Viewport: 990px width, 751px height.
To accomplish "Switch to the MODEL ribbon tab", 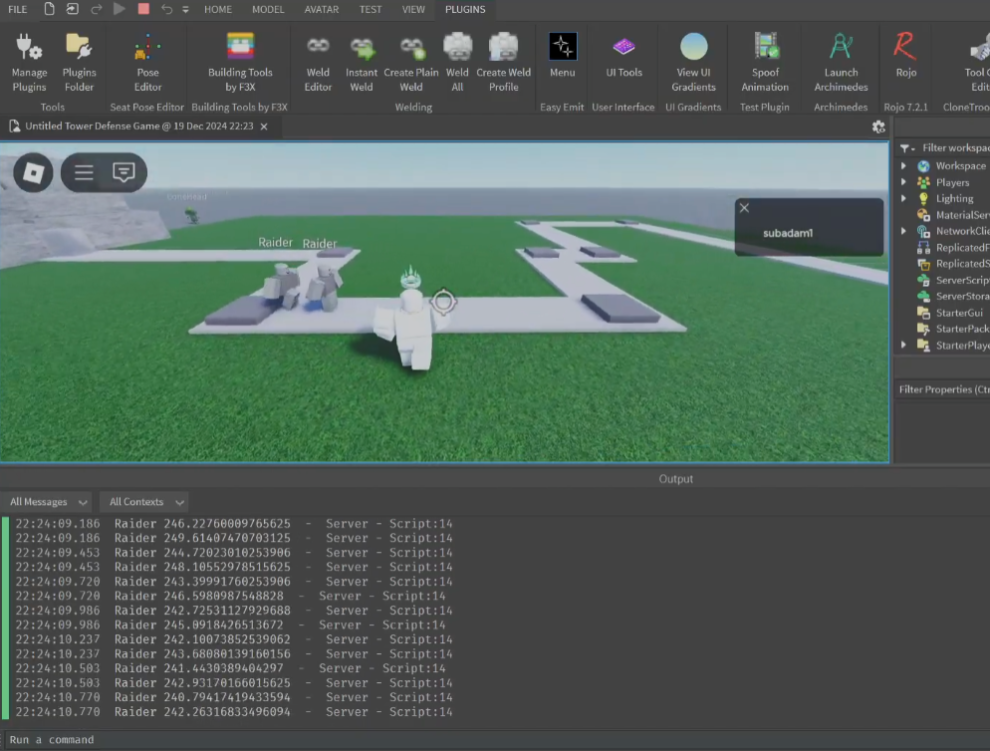I will point(268,9).
